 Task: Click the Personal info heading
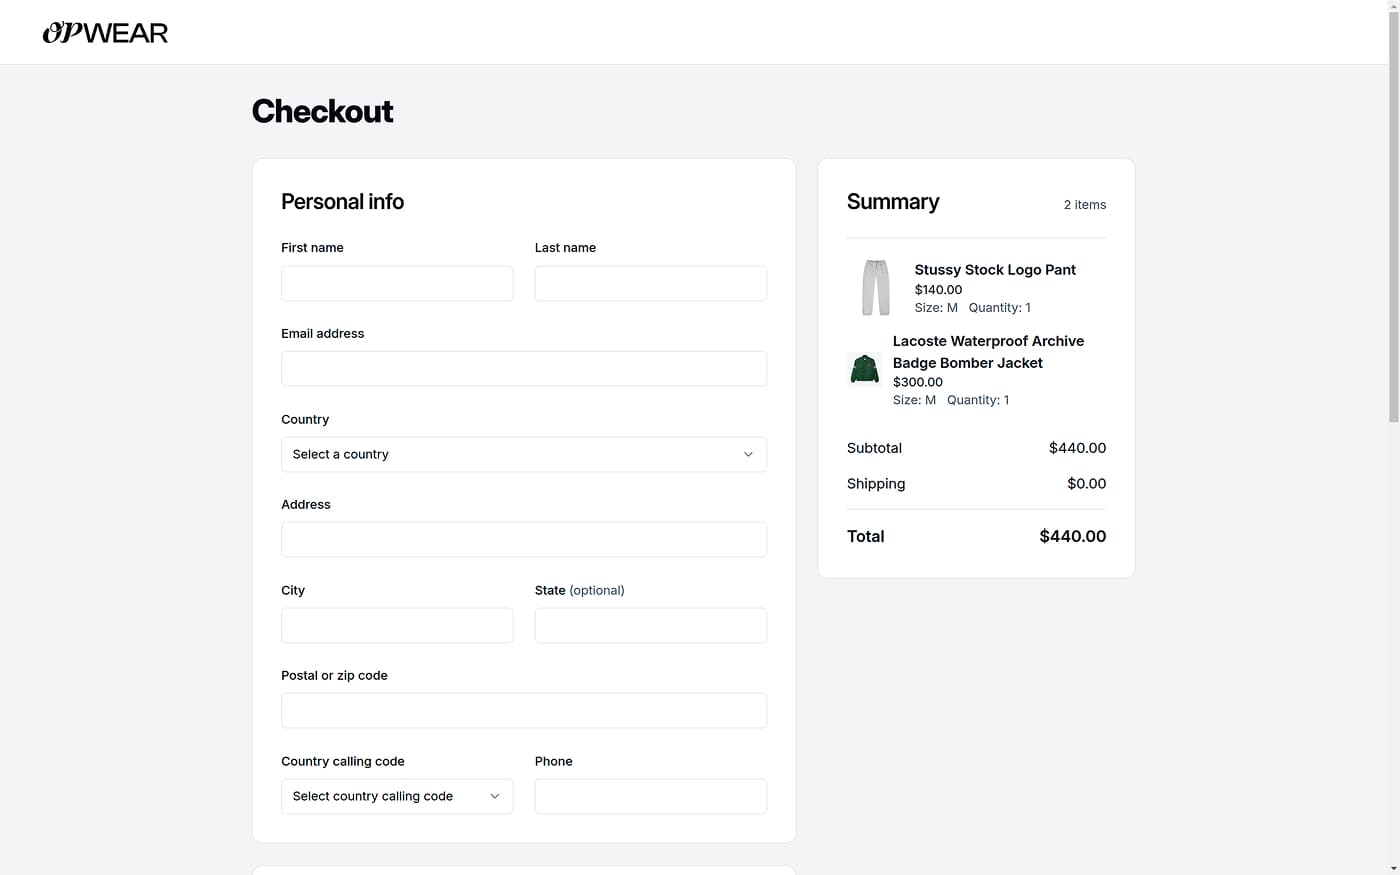tap(342, 202)
